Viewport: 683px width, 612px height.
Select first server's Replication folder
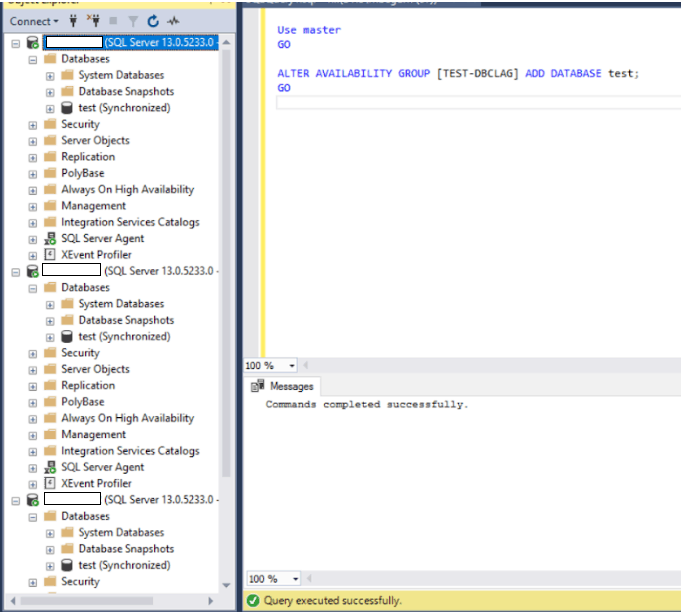click(x=88, y=157)
